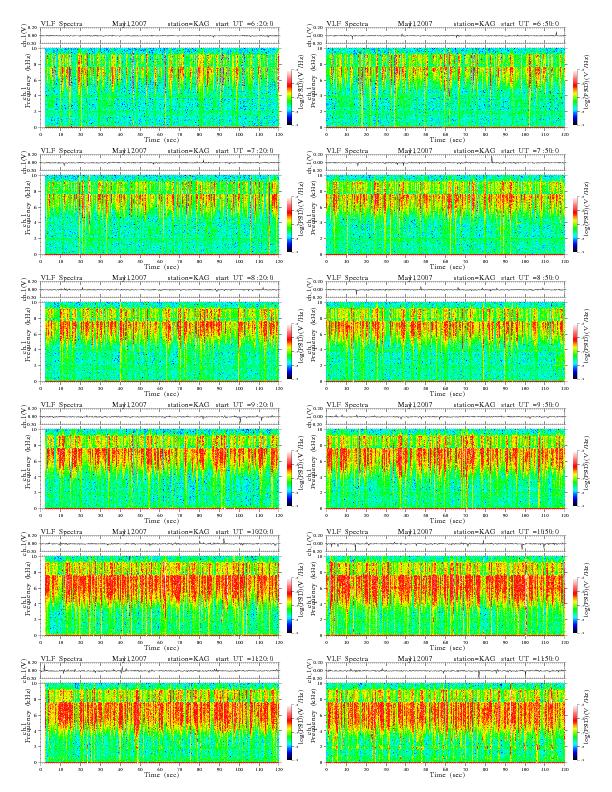Click the spectrogram starting UT 10:20:0
Screen dimensions: 612x792
tap(160, 596)
